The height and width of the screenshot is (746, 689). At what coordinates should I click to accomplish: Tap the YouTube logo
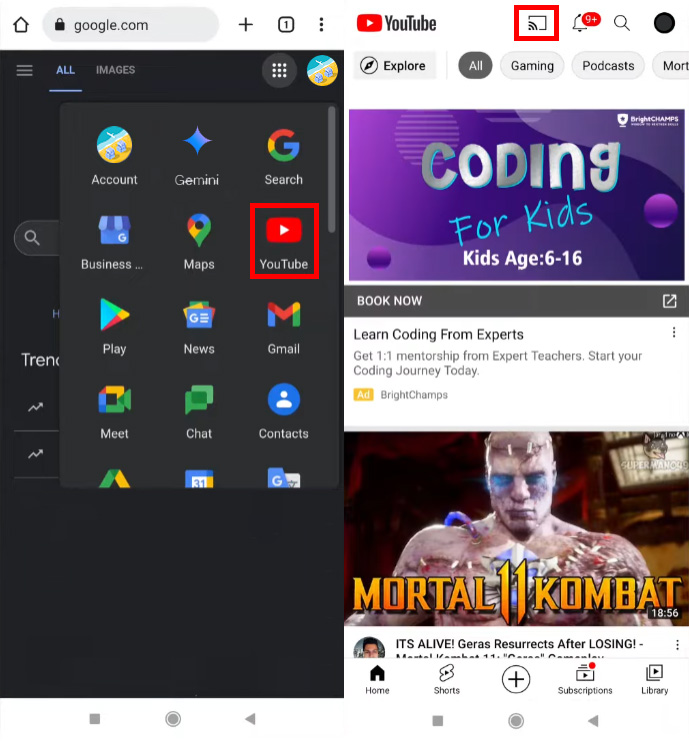396,23
